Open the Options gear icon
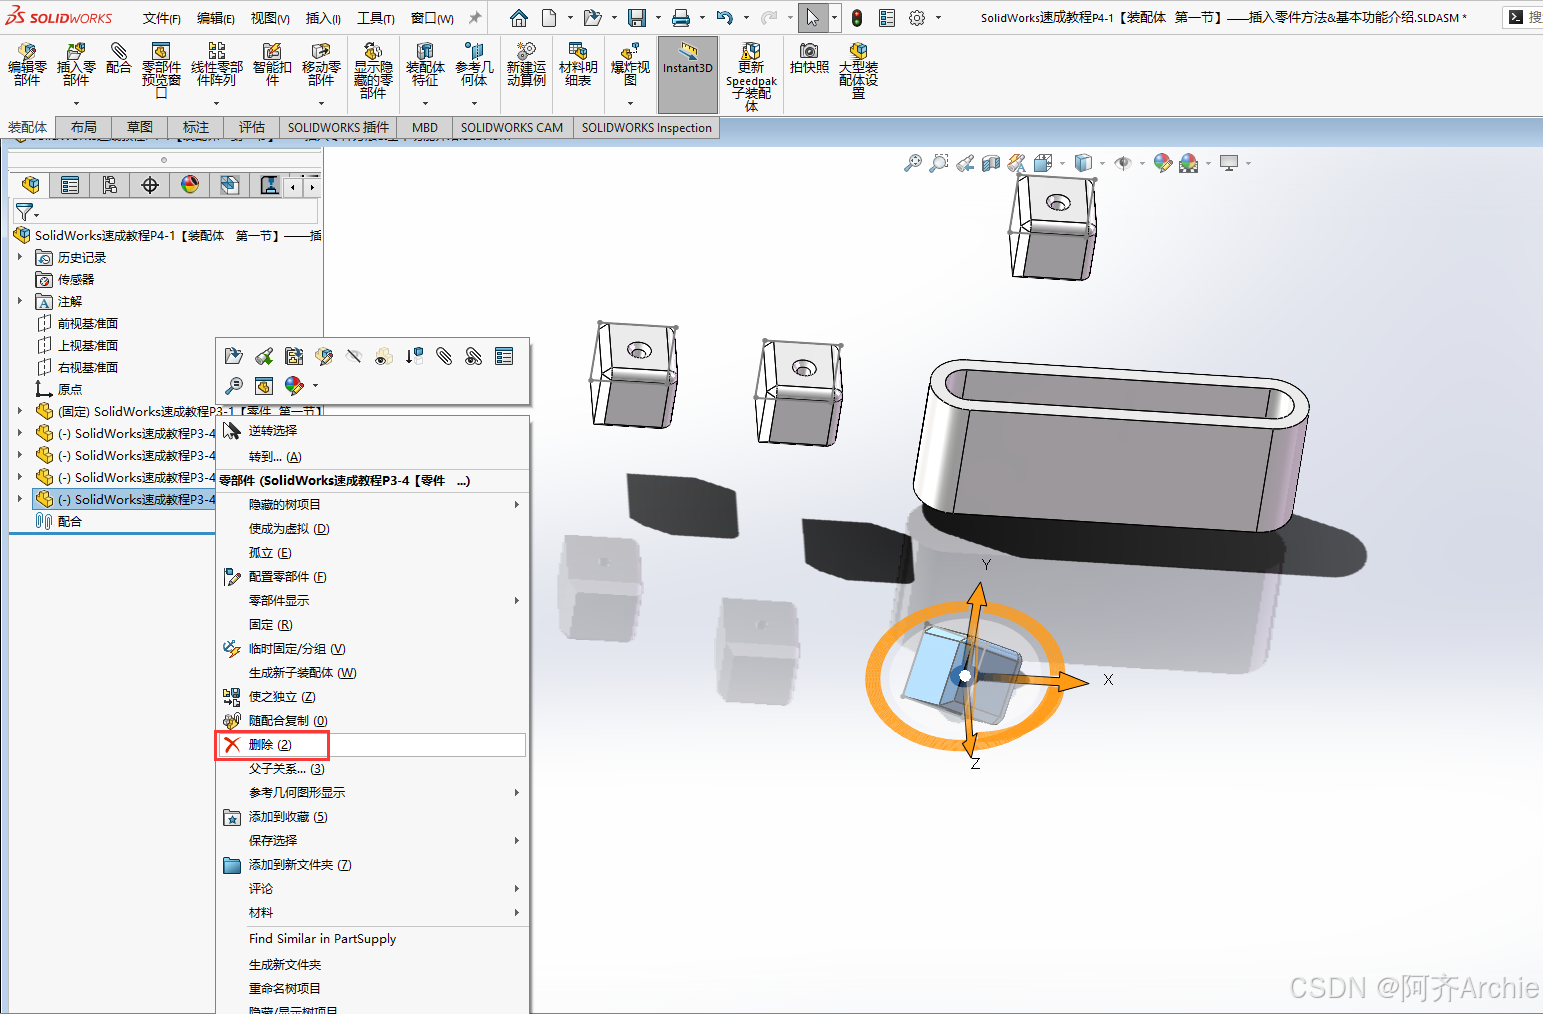Image resolution: width=1543 pixels, height=1014 pixels. (917, 18)
